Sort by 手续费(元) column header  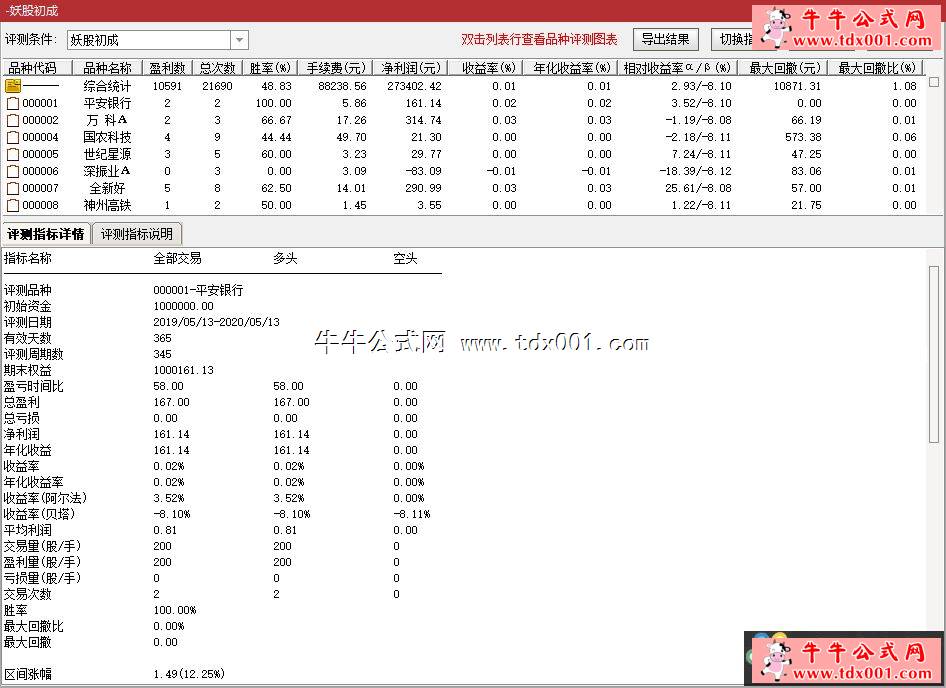[x=335, y=68]
